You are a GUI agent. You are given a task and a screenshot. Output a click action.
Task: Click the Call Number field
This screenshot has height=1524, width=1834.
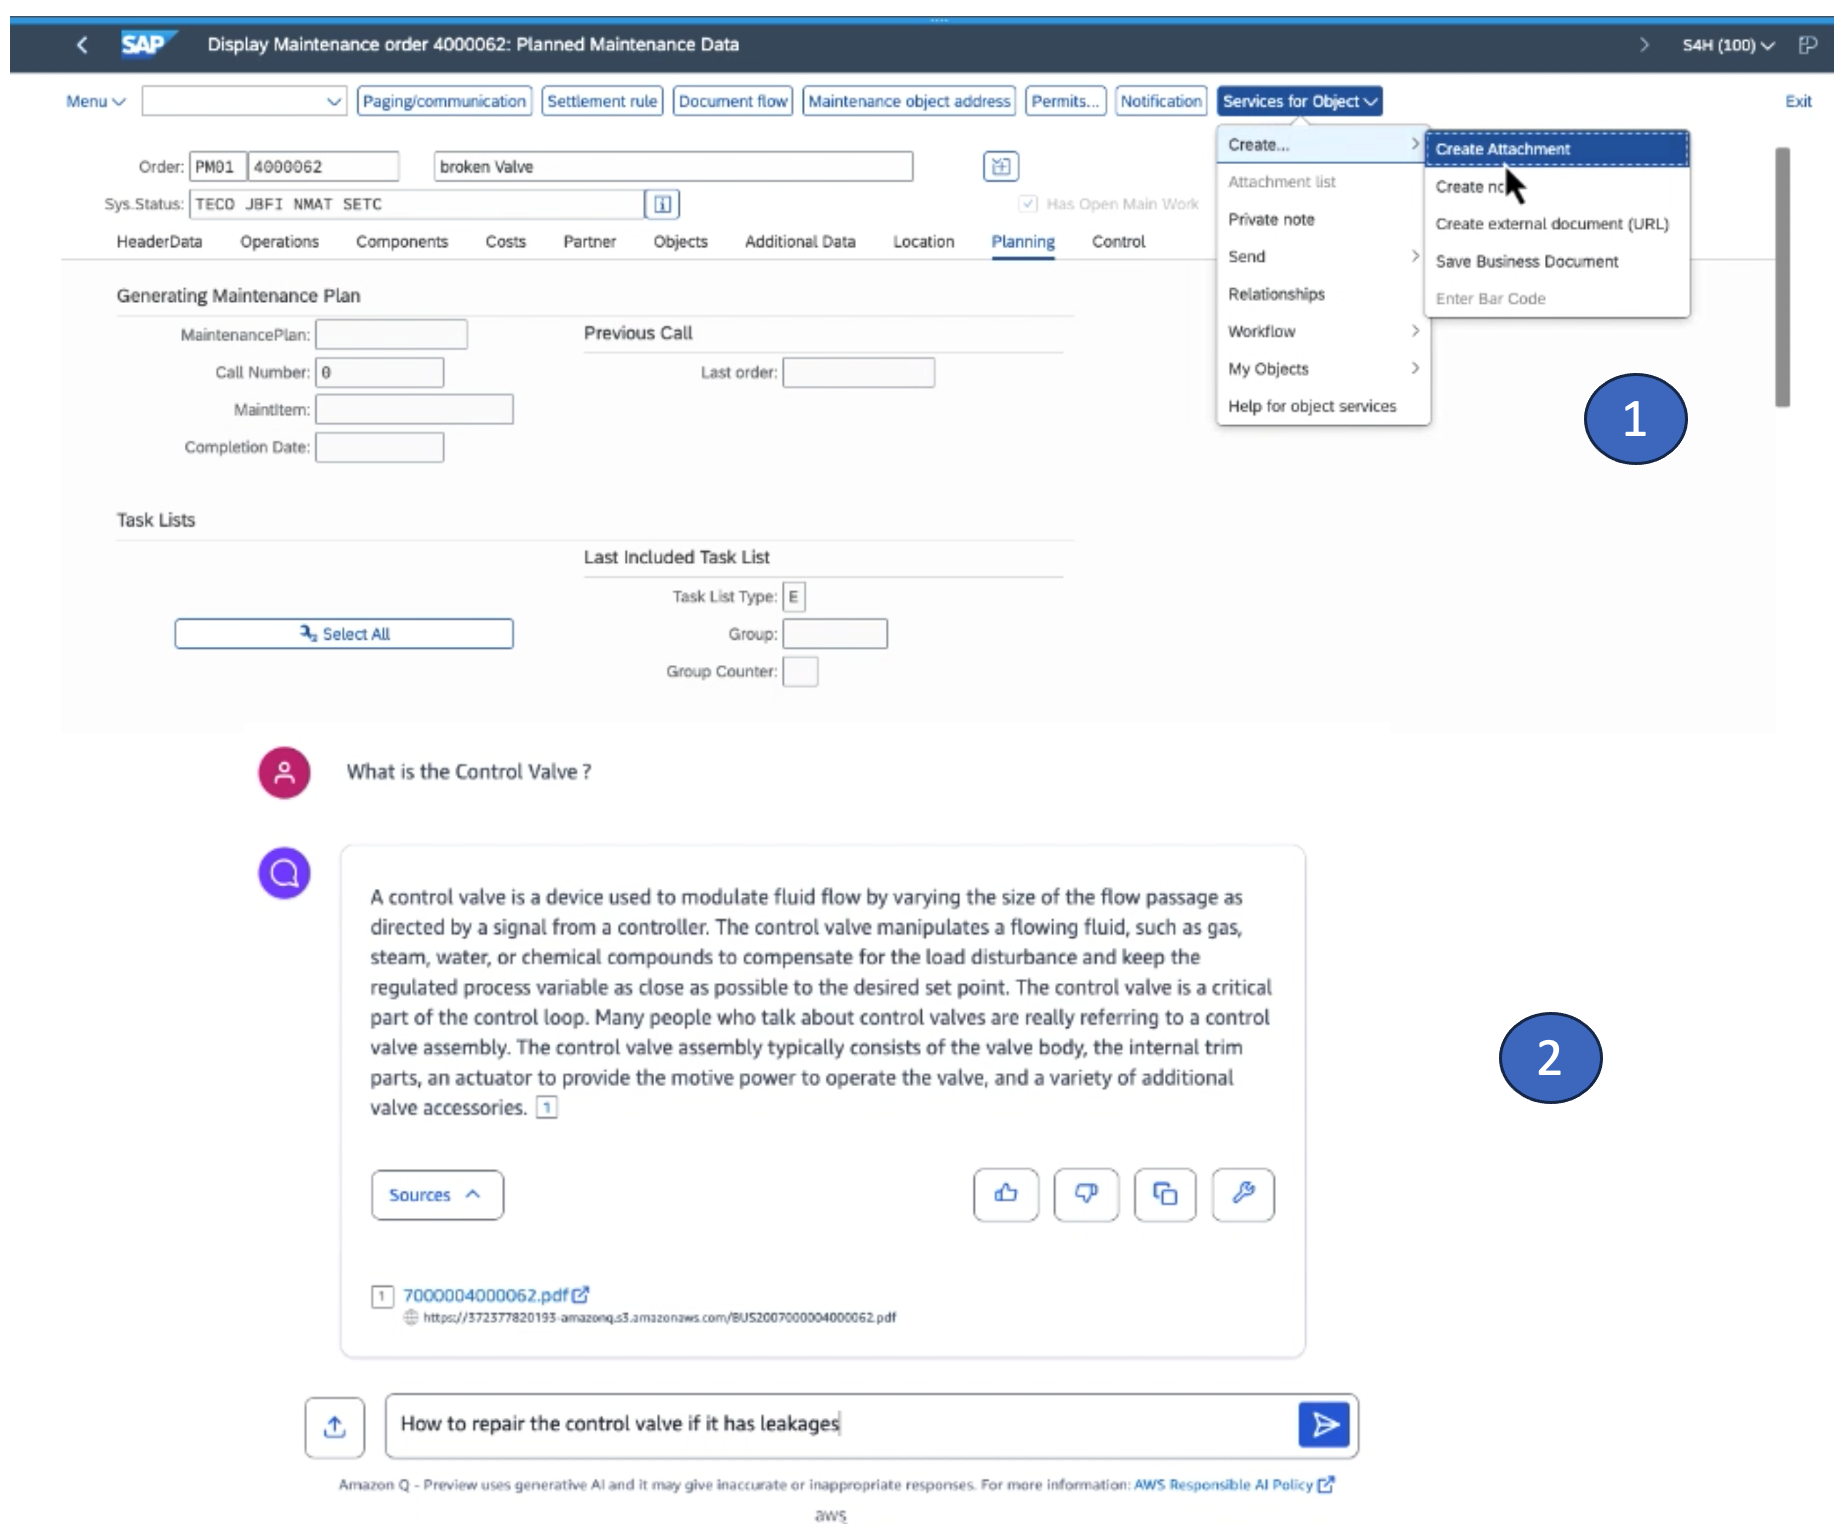380,372
